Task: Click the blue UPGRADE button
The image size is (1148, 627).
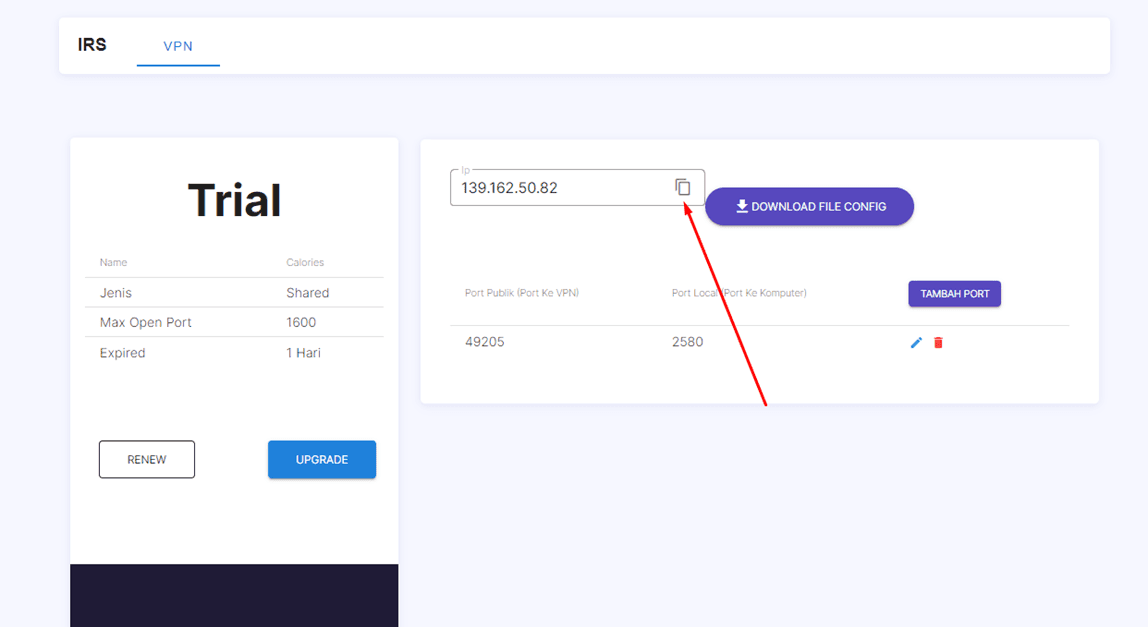Action: (x=322, y=460)
